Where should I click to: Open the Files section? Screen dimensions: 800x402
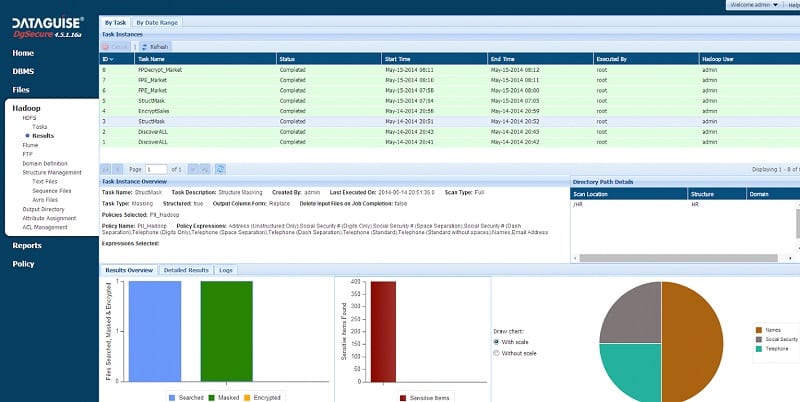21,90
